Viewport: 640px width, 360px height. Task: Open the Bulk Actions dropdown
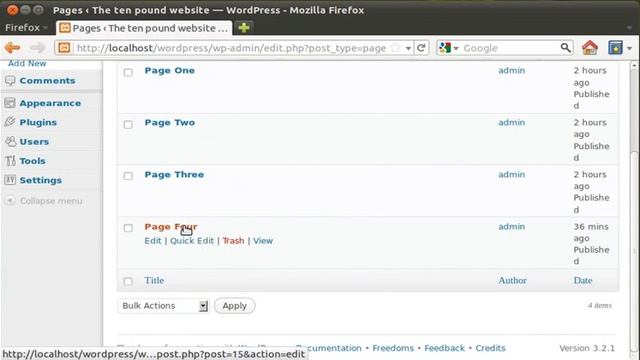tap(163, 306)
